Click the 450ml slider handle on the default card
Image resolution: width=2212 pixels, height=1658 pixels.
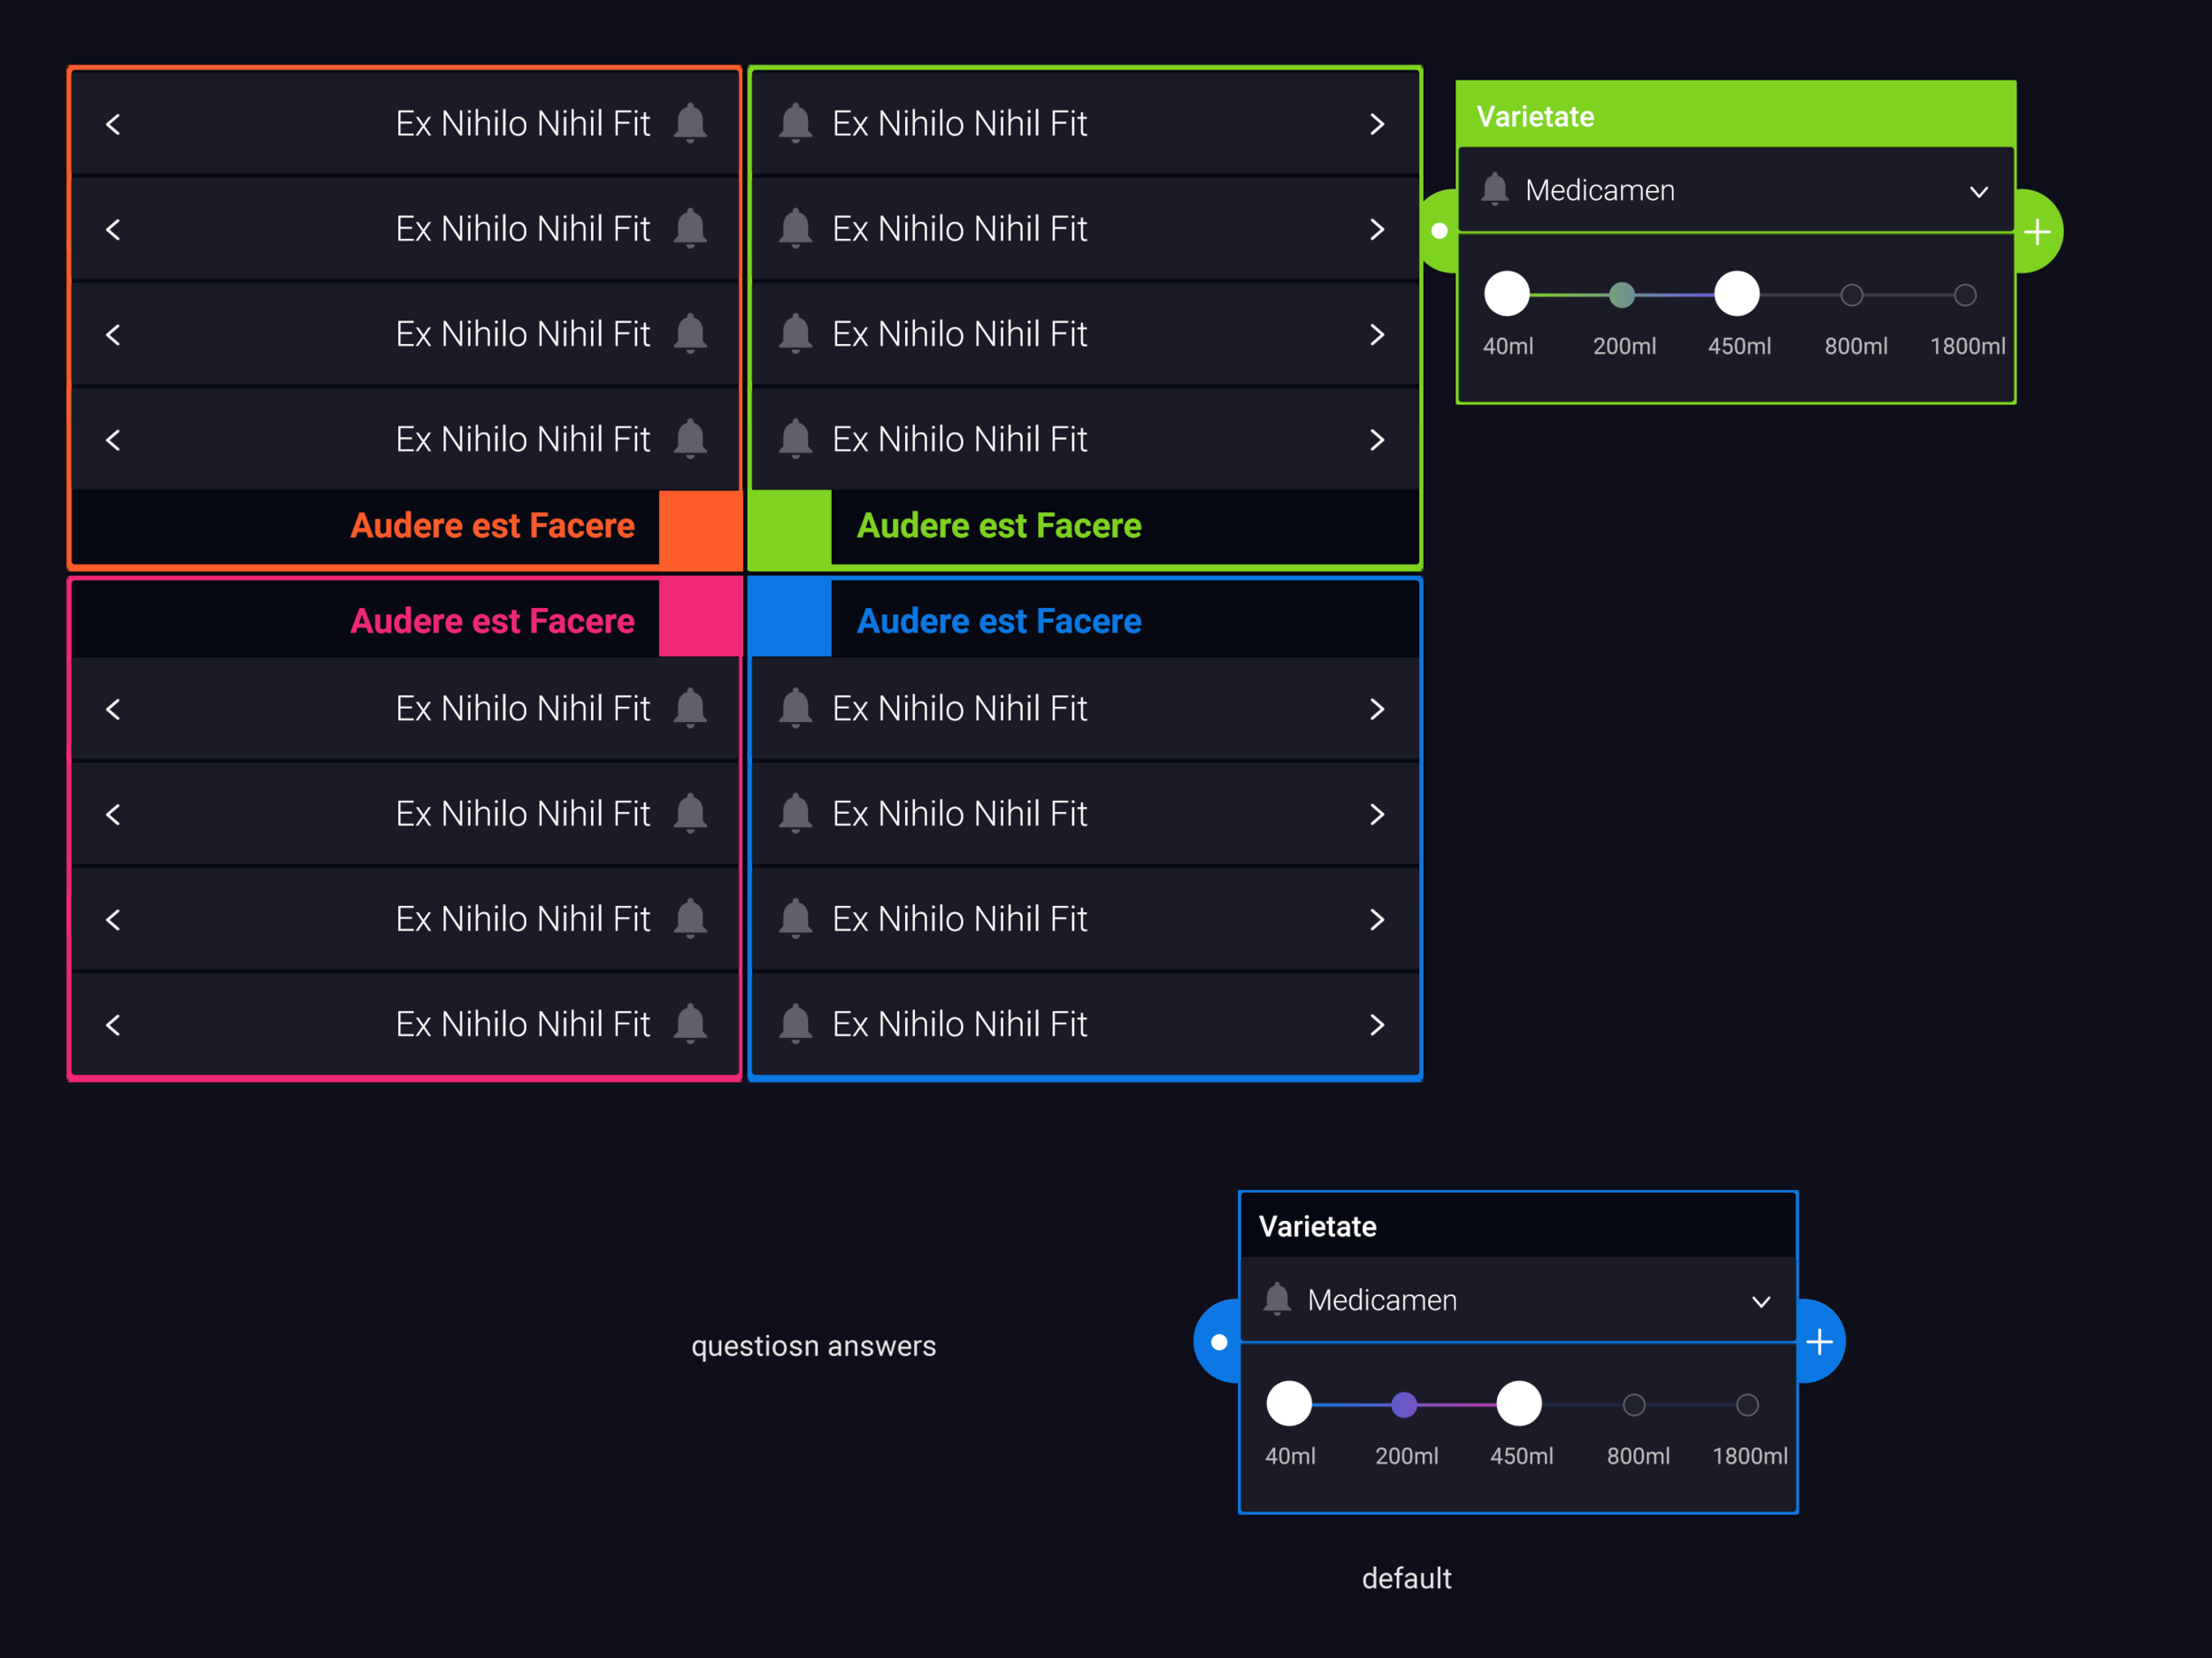pyautogui.click(x=1519, y=1404)
